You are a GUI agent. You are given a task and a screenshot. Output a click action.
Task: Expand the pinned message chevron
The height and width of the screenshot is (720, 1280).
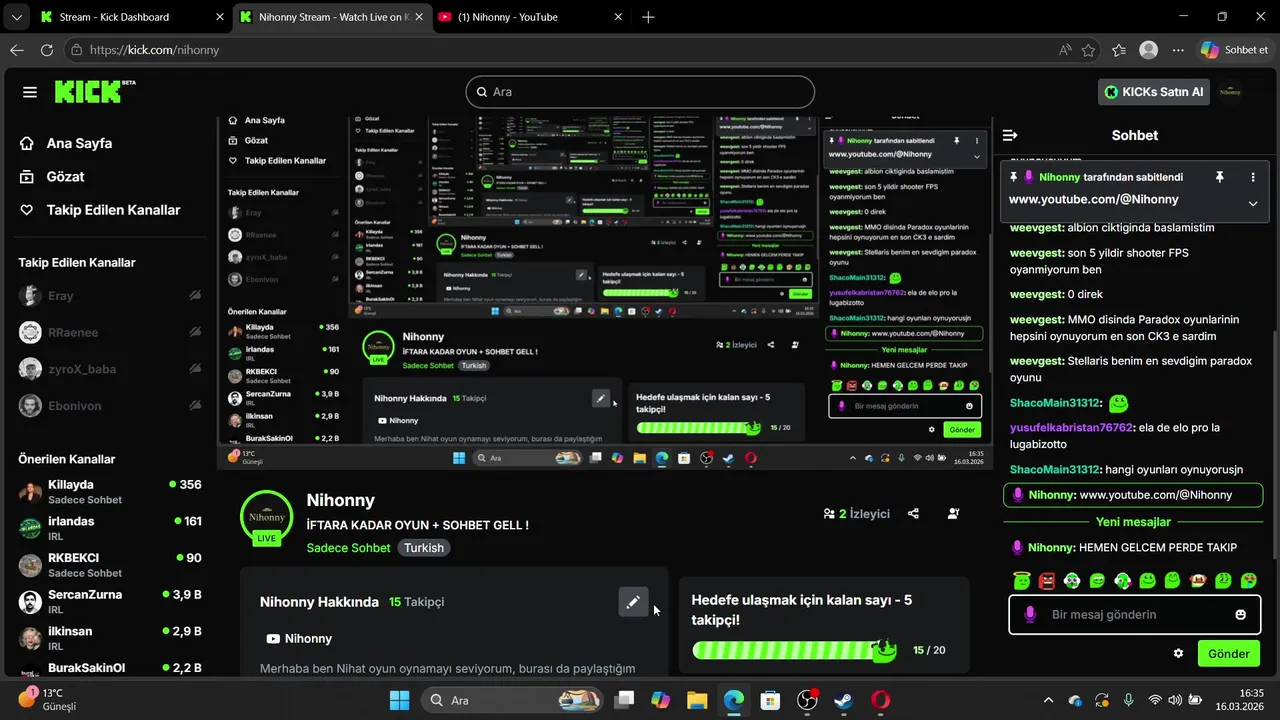pos(1253,203)
